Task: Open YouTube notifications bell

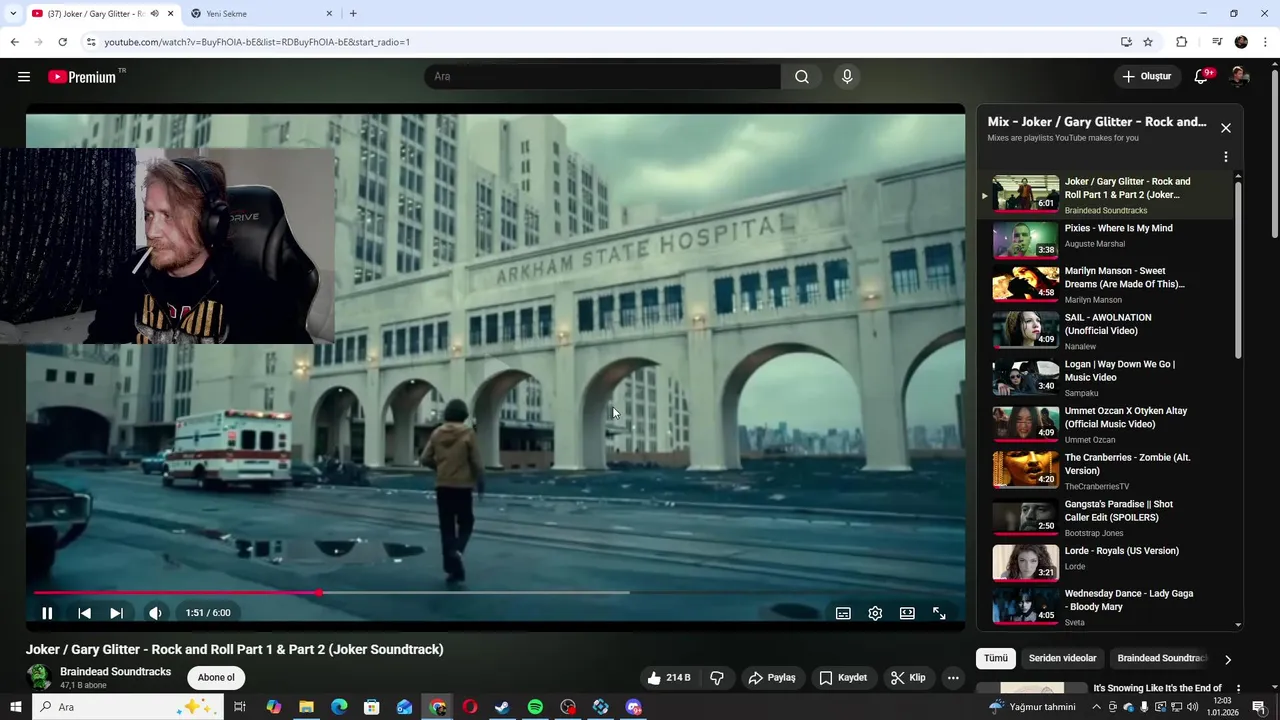Action: click(1202, 77)
